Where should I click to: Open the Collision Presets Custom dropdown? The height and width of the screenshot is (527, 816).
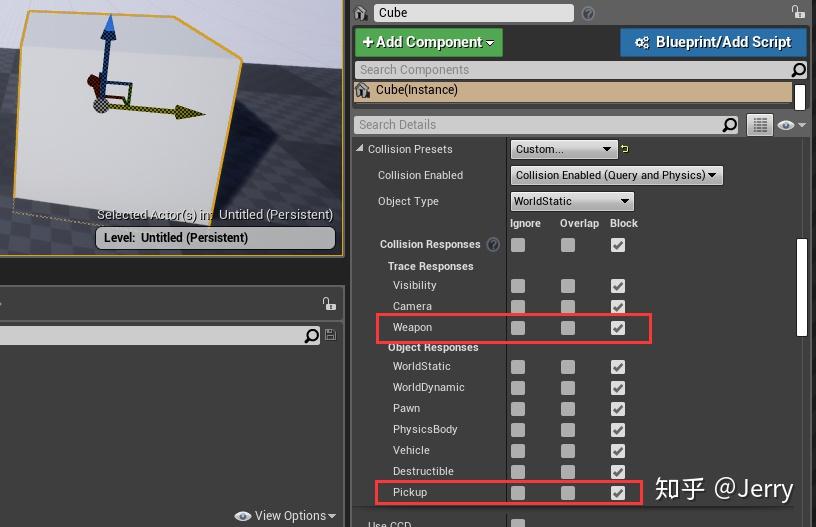coord(564,149)
